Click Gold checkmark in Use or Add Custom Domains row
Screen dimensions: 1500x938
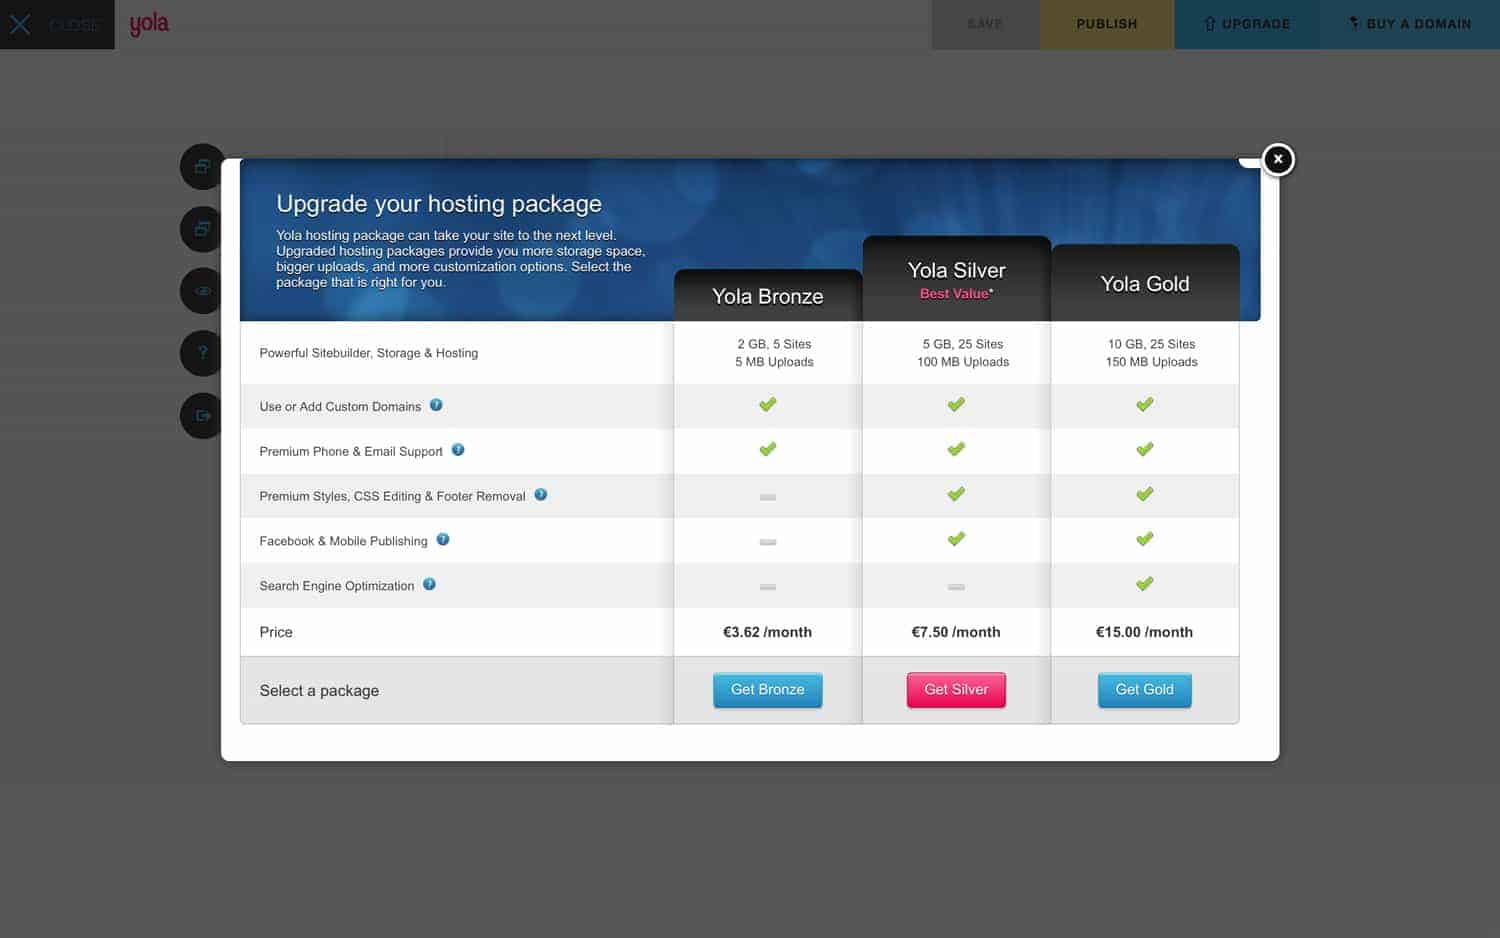1145,405
